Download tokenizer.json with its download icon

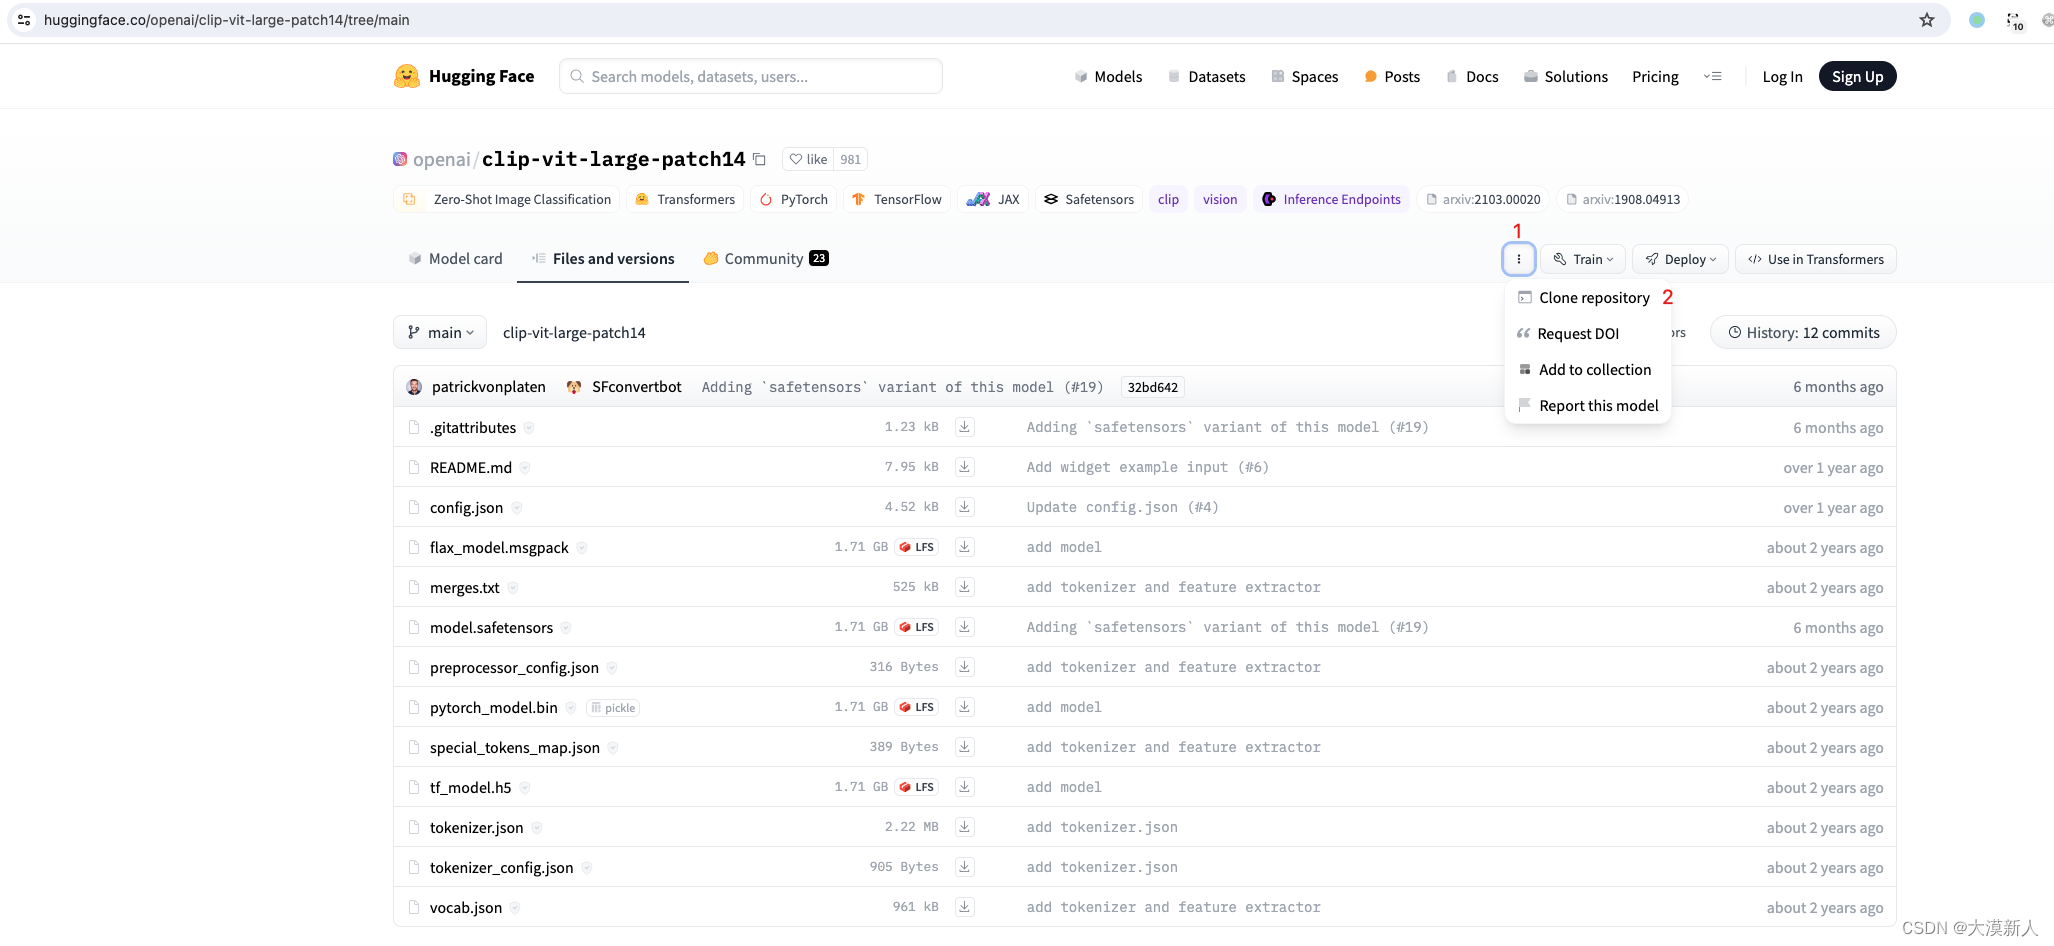pos(964,827)
